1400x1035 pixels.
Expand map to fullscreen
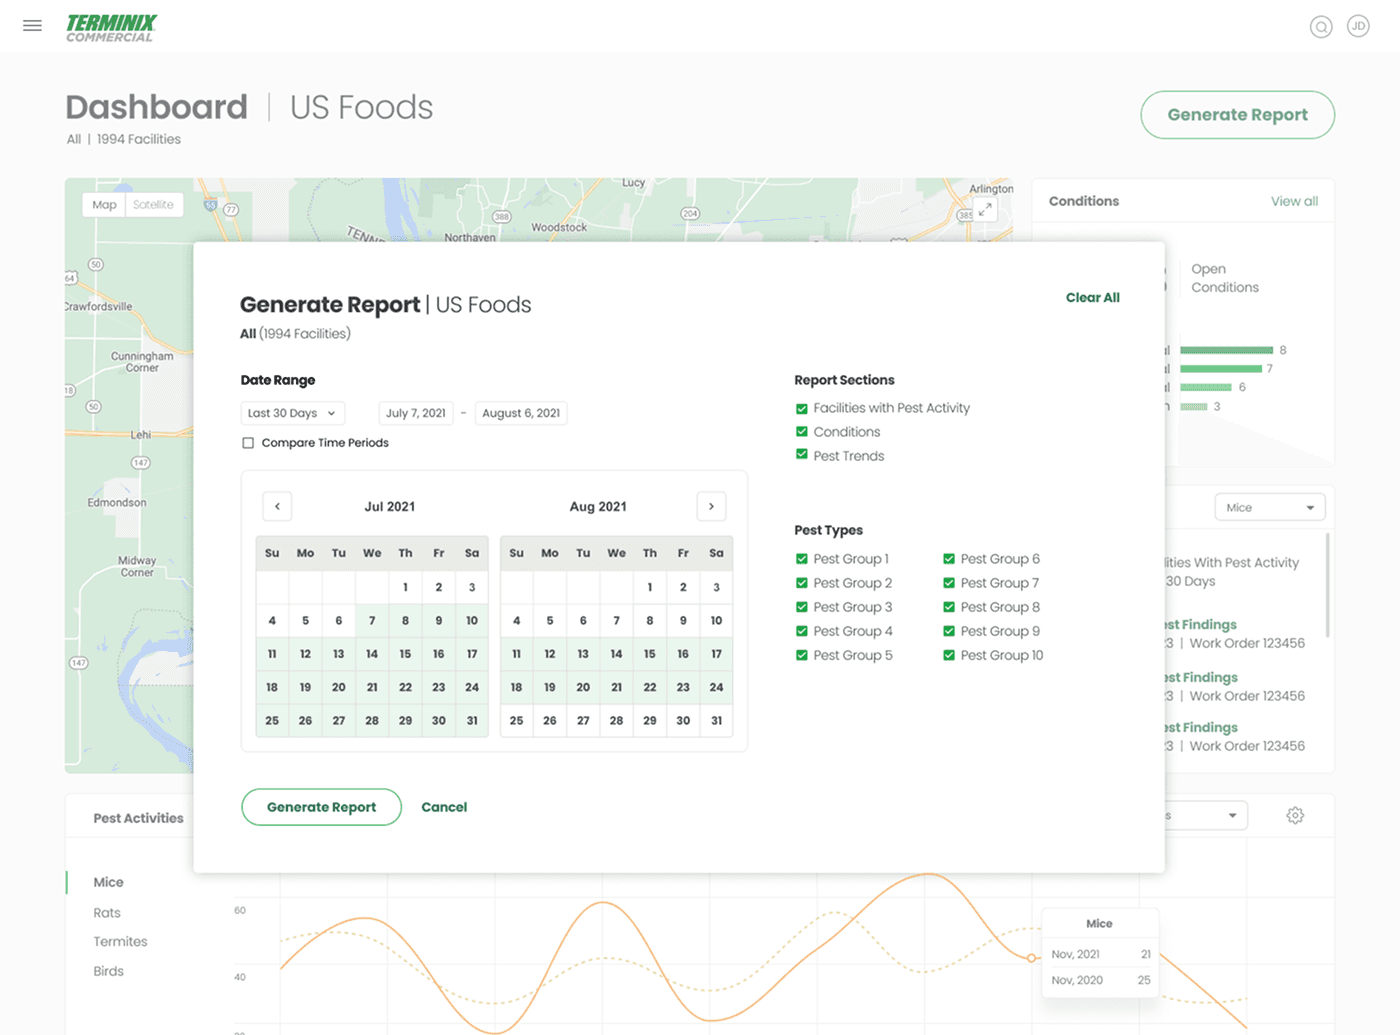click(985, 209)
